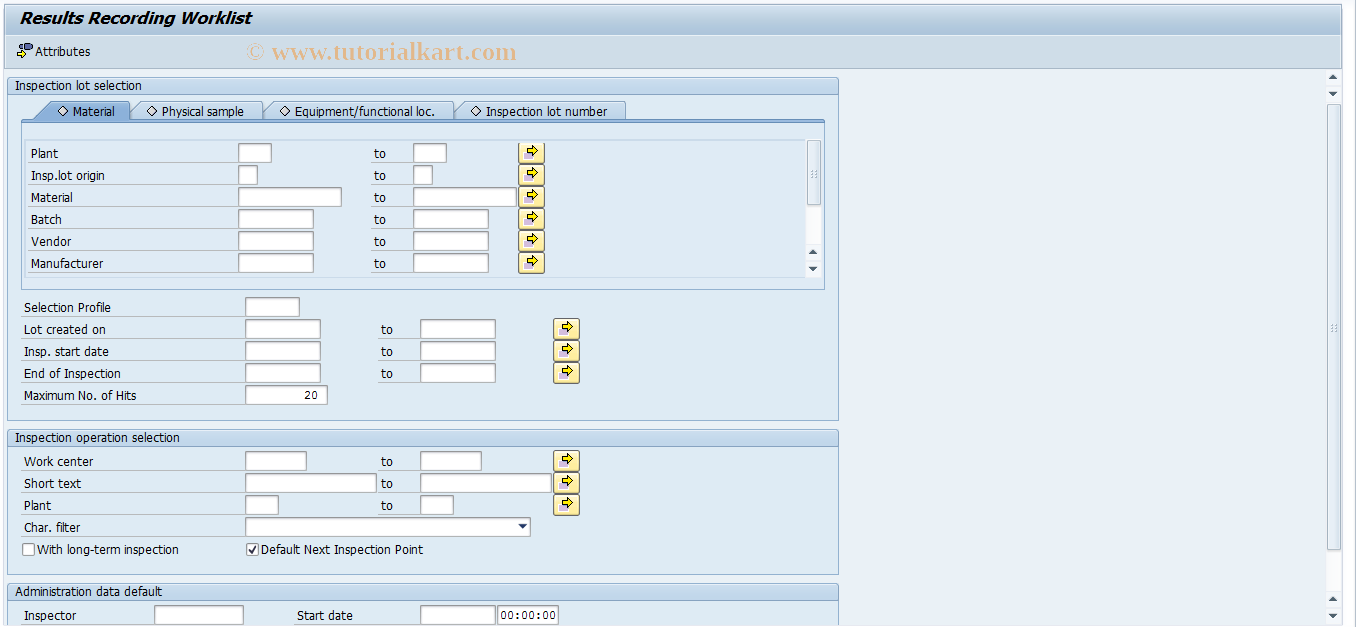The image size is (1356, 627).
Task: Click the End of Inspection to field
Action: click(458, 373)
